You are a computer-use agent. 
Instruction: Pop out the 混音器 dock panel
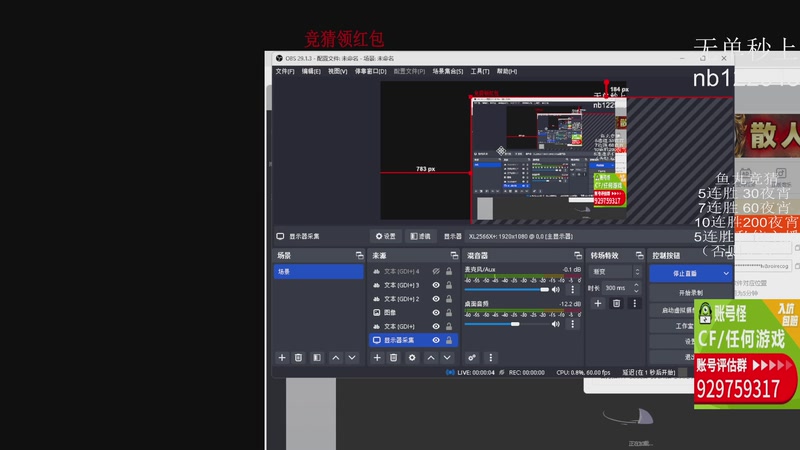(x=578, y=255)
